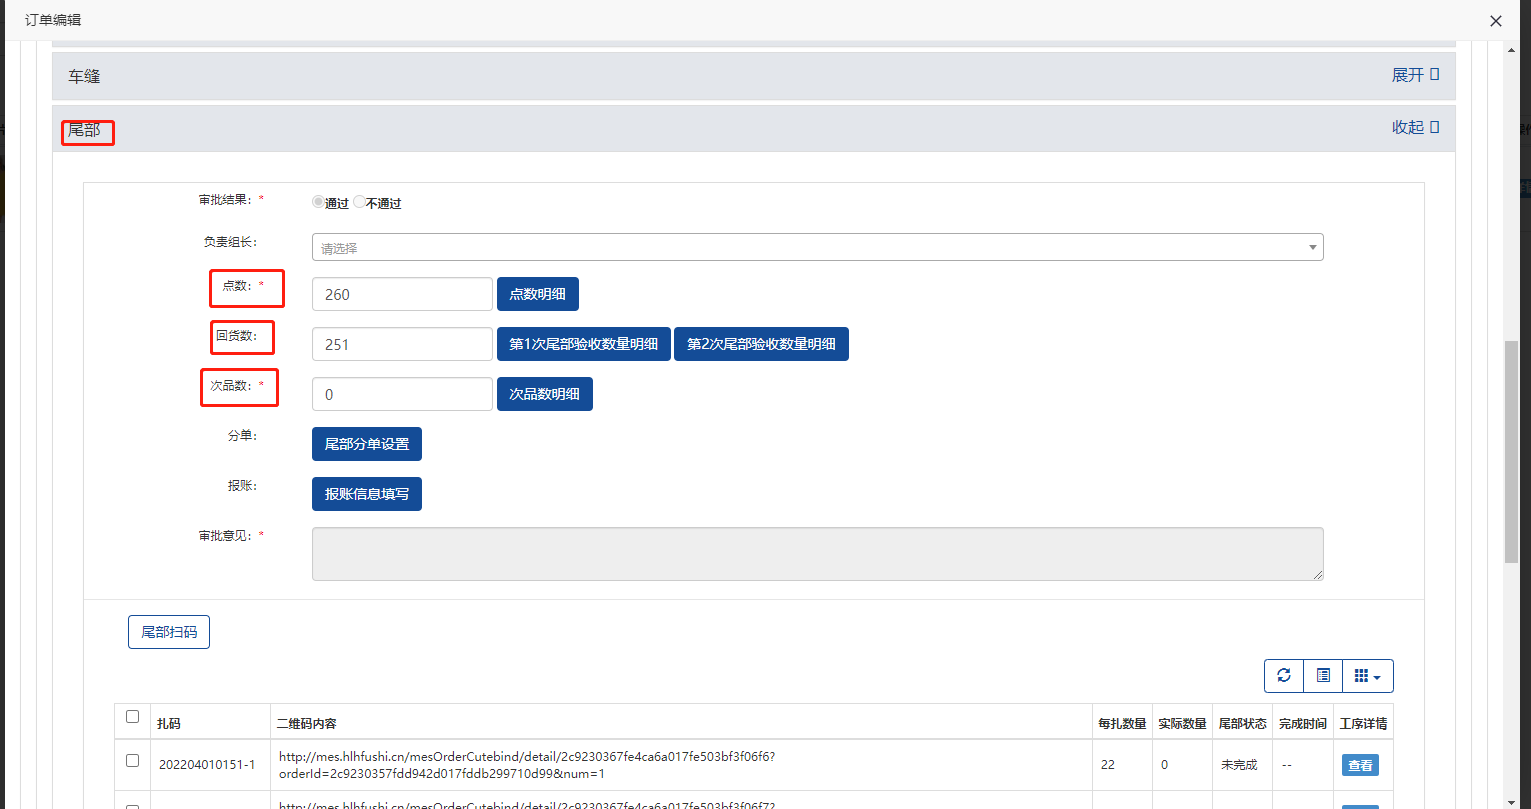Open the 负责组长 dropdown
This screenshot has width=1531, height=809.
coord(817,247)
